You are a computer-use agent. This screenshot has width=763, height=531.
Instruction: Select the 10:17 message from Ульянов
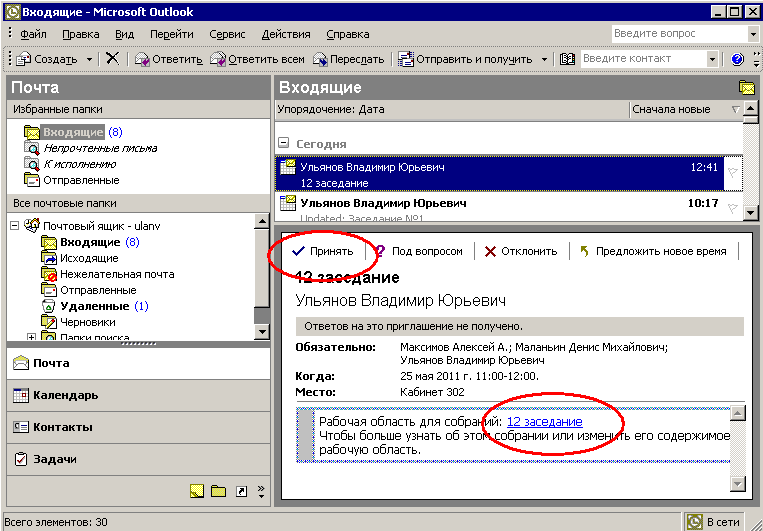499,207
